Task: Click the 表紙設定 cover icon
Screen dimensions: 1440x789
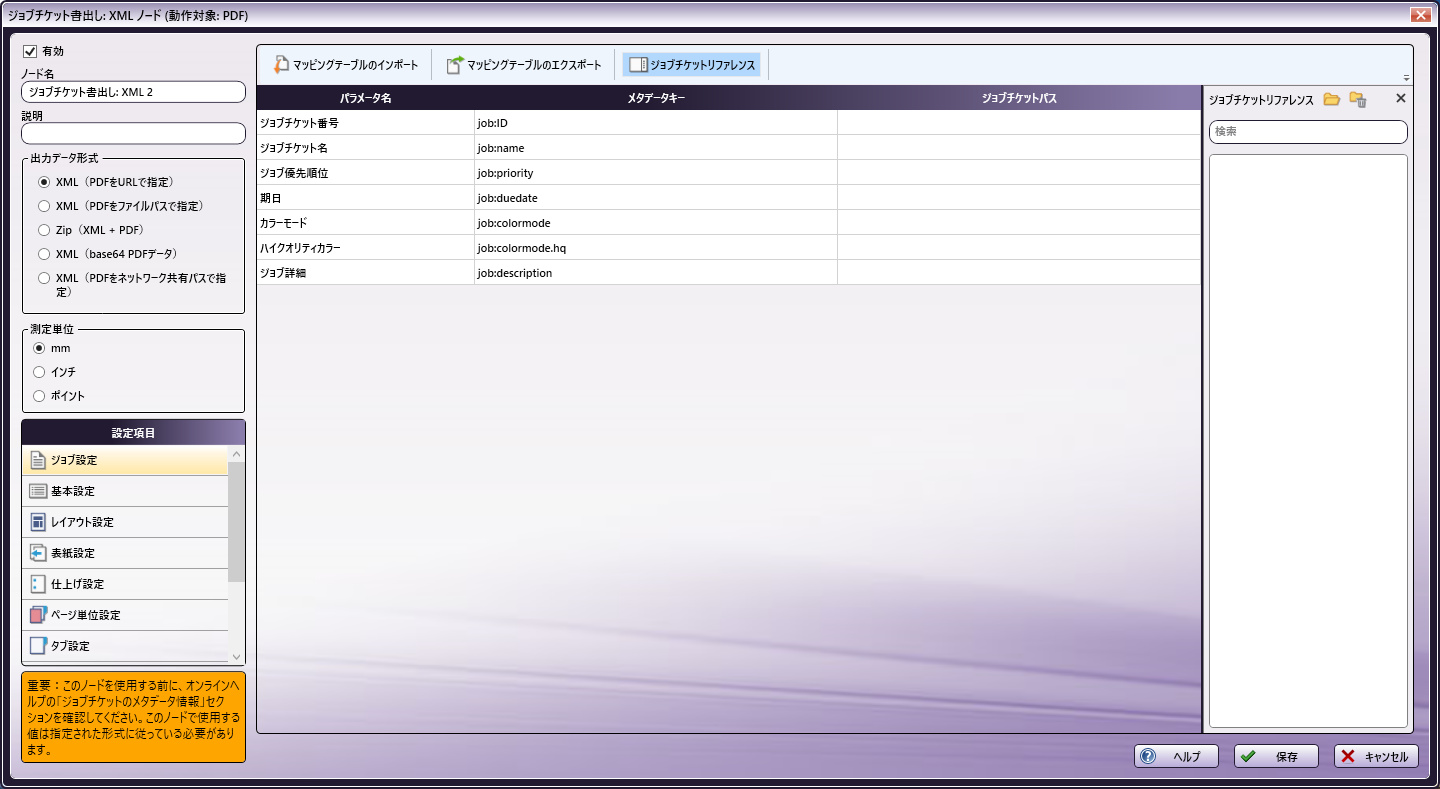Action: (38, 553)
